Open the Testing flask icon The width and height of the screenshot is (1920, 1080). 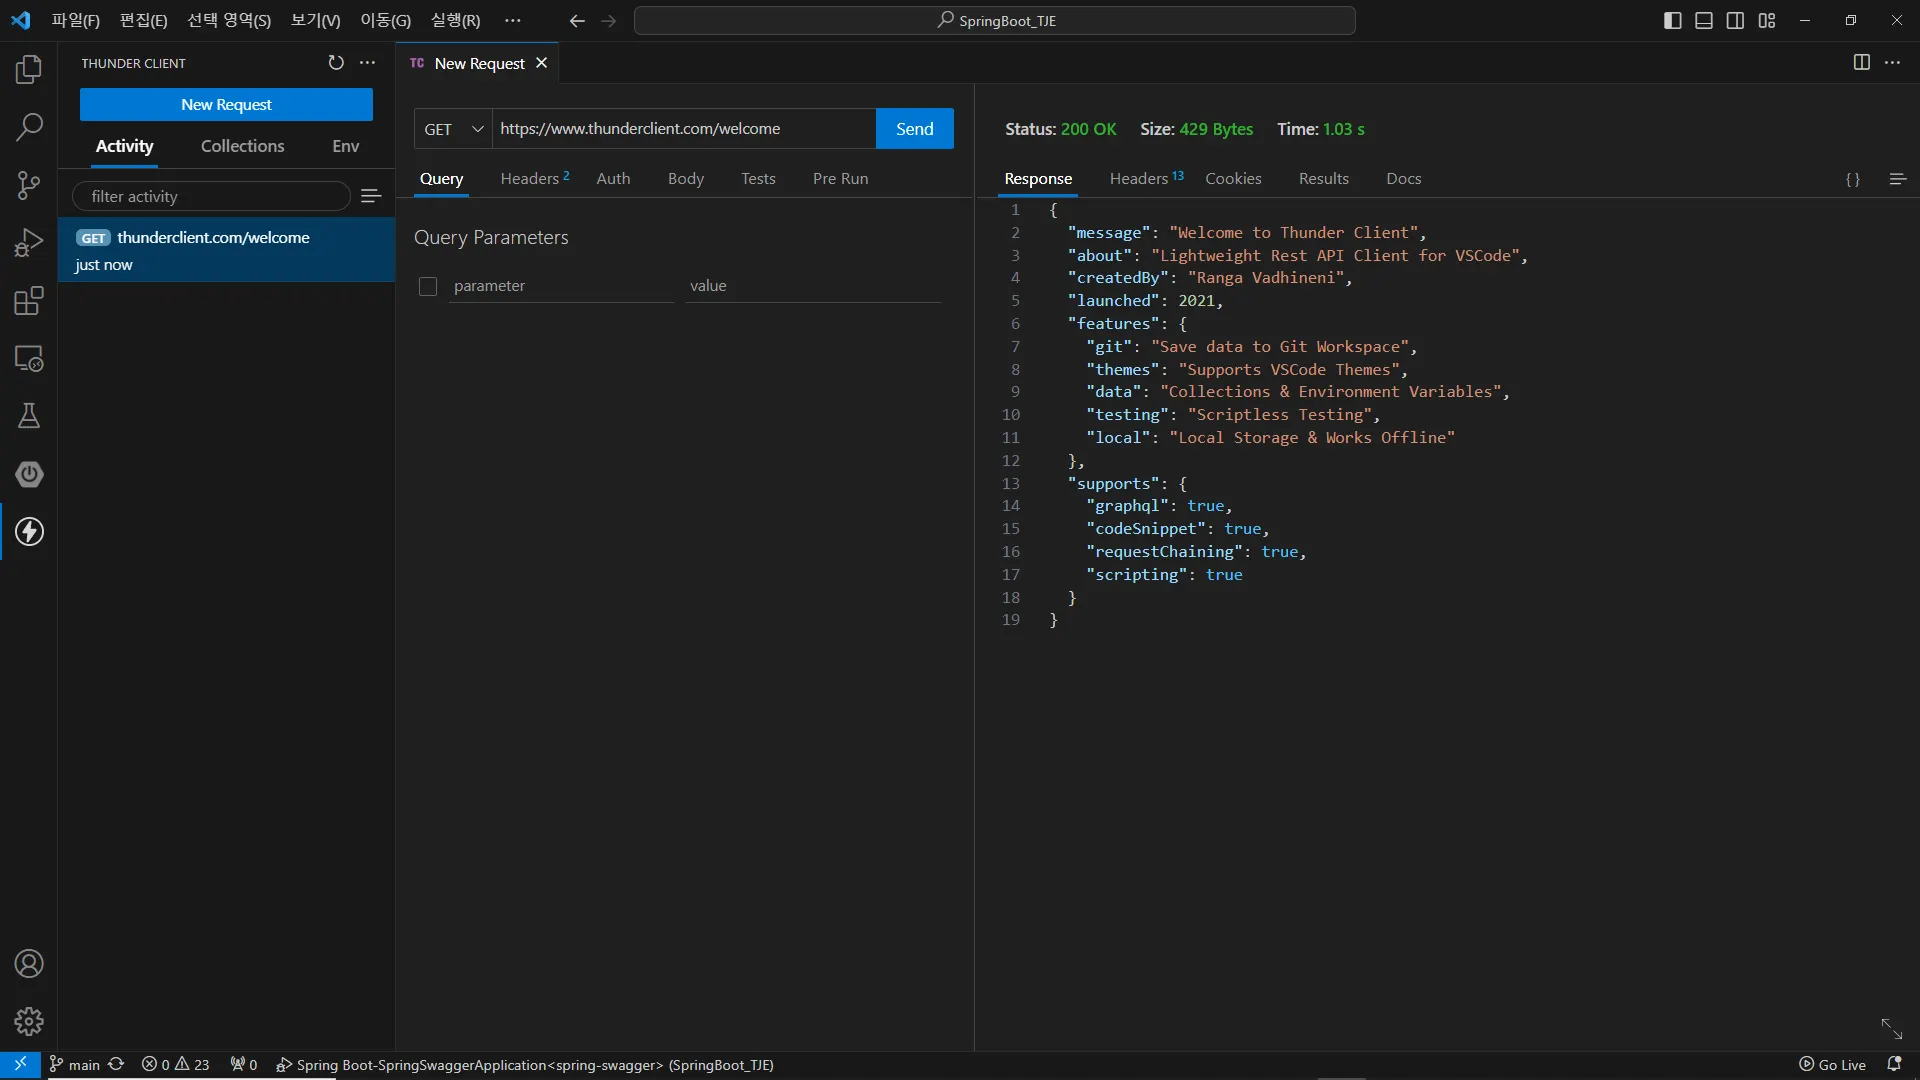pyautogui.click(x=29, y=416)
